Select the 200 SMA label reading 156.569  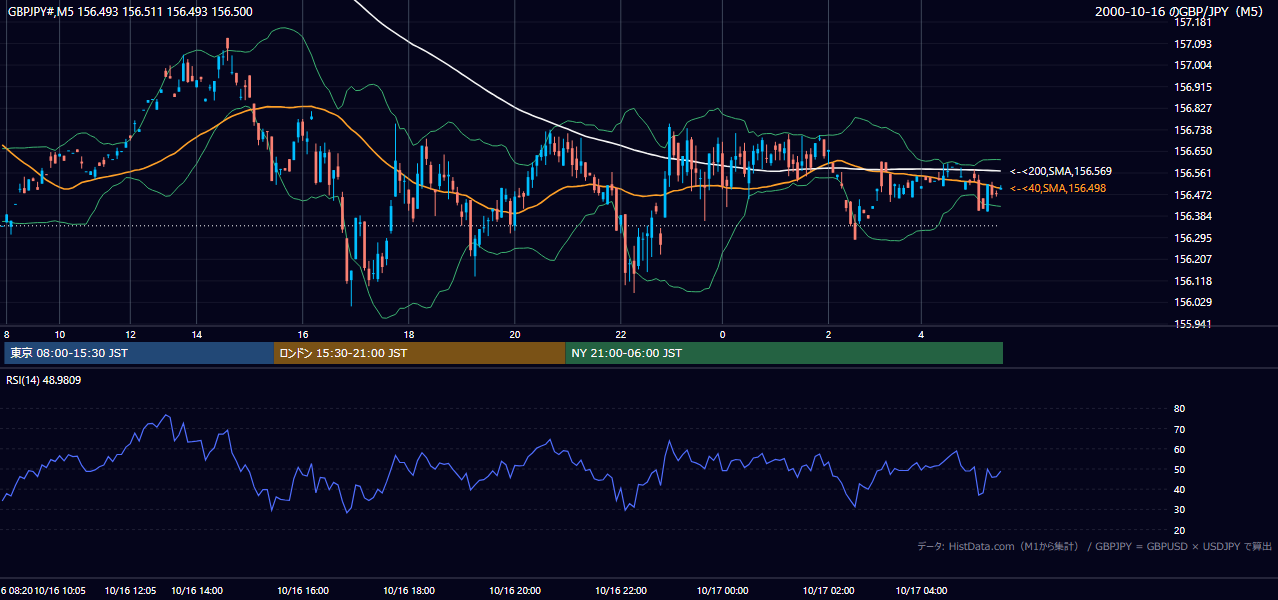1061,172
